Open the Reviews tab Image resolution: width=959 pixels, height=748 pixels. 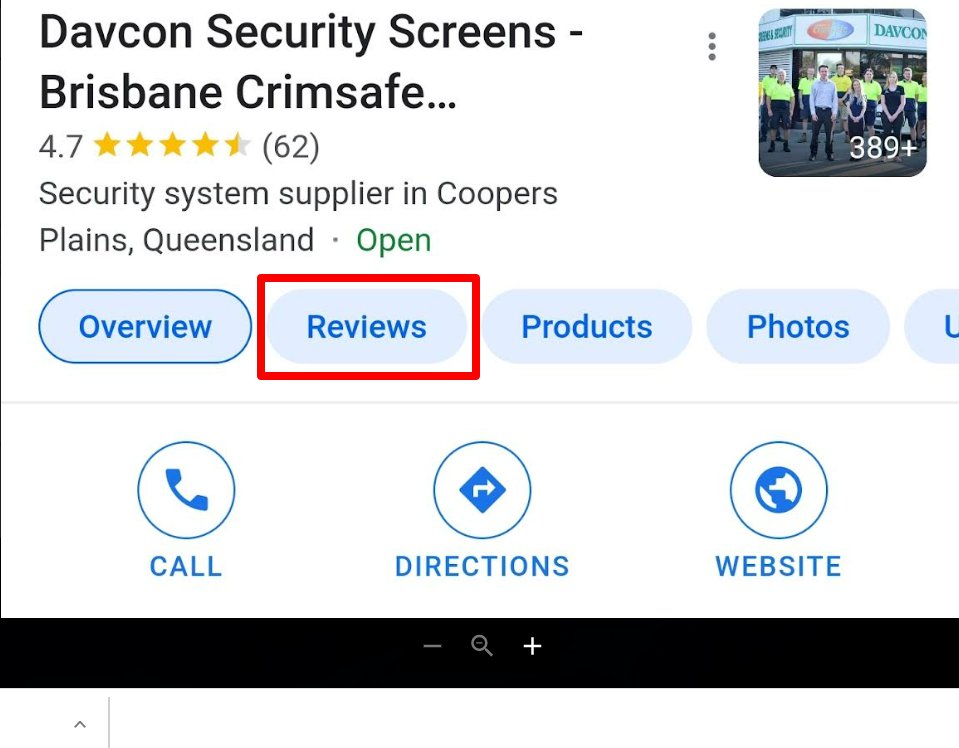(367, 327)
